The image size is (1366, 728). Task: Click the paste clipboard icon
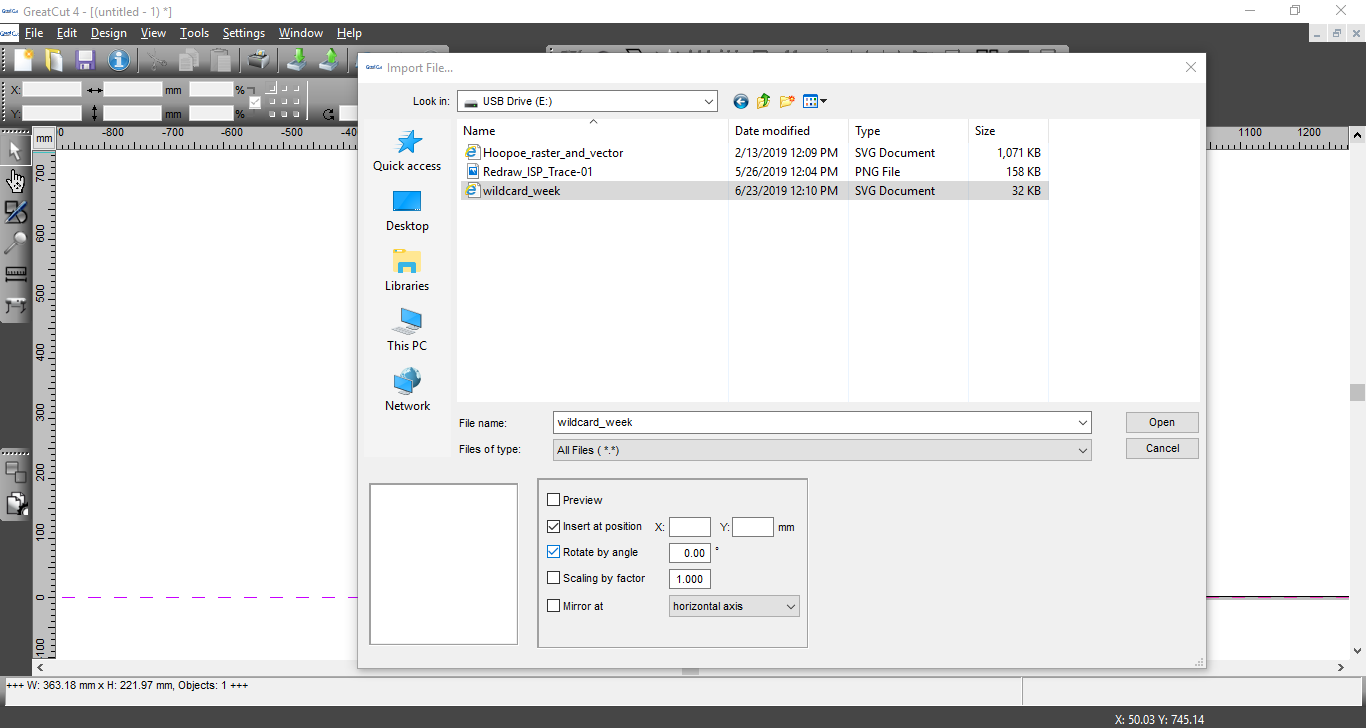[221, 60]
